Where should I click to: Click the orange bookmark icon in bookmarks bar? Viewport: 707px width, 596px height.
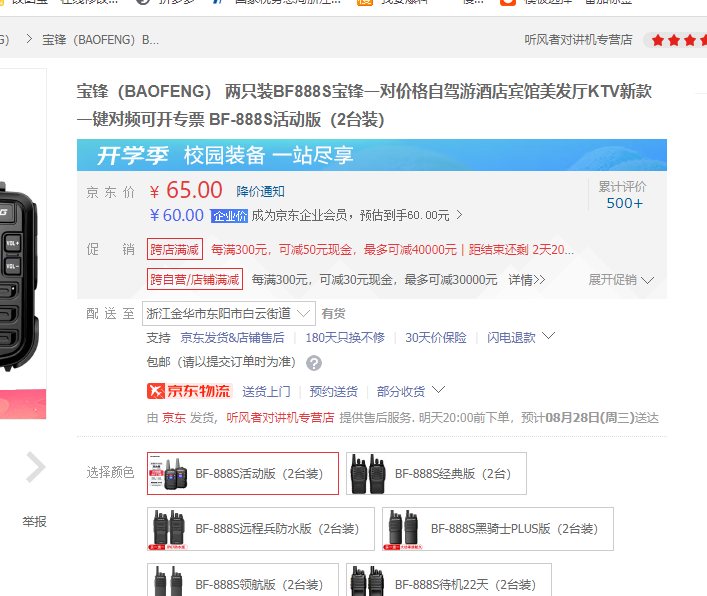pyautogui.click(x=509, y=3)
